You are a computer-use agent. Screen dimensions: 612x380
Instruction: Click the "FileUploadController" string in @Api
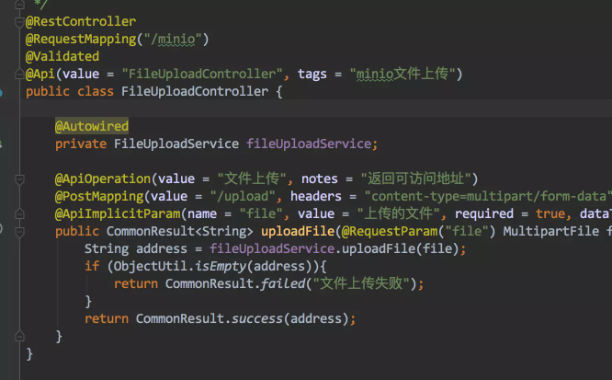pyautogui.click(x=202, y=74)
